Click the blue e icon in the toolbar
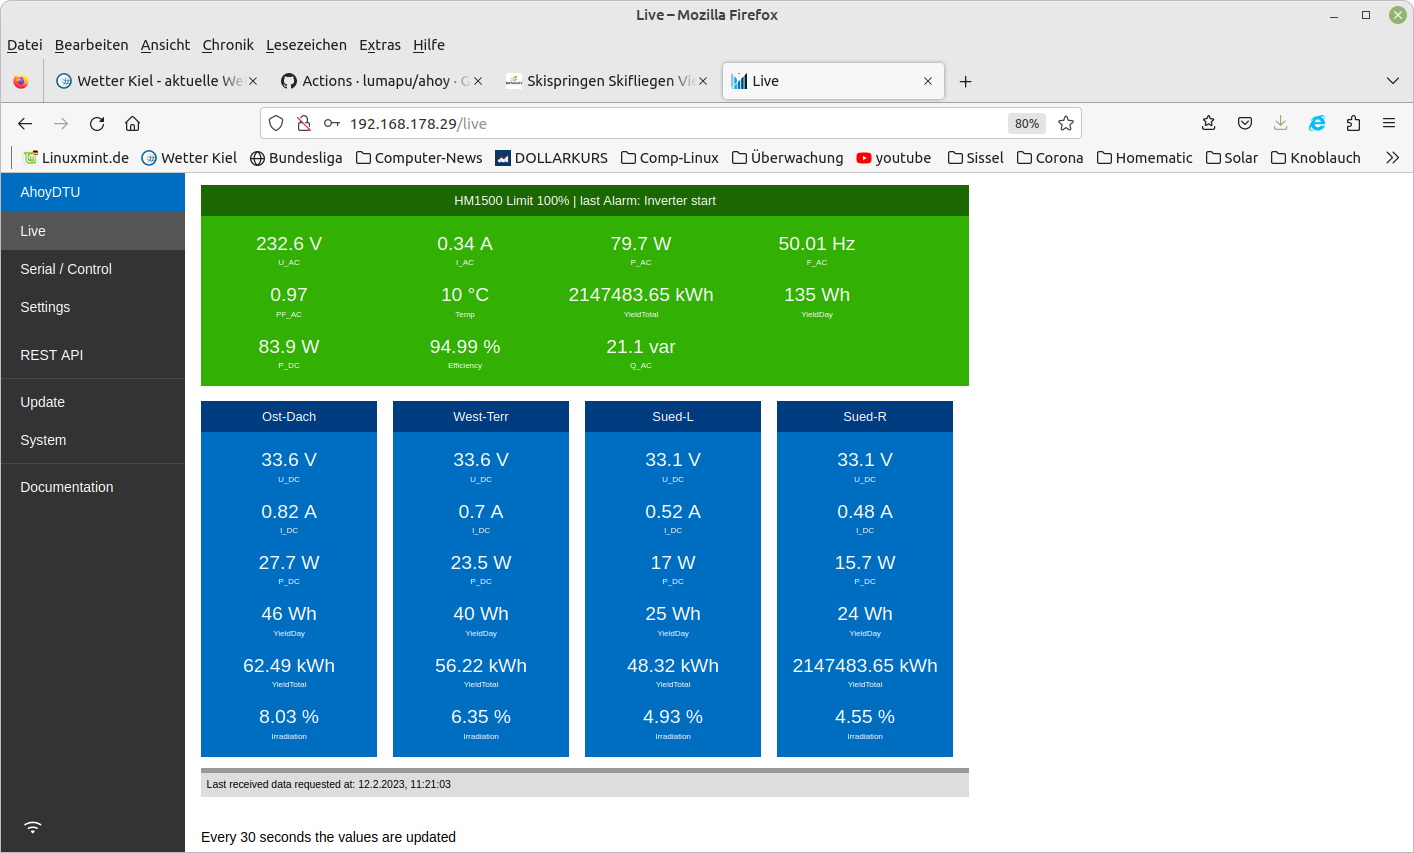This screenshot has width=1414, height=853. coord(1317,123)
